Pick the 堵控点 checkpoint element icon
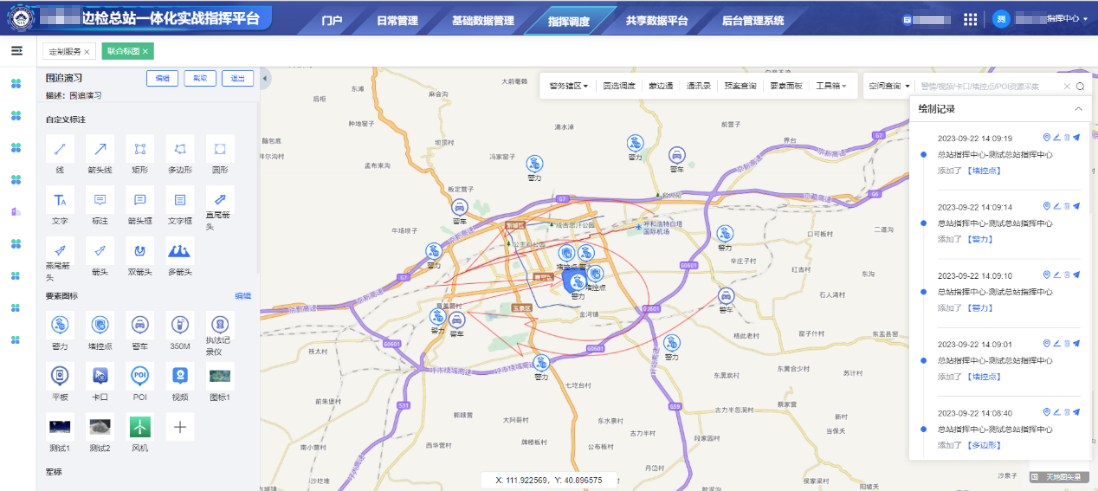 click(x=100, y=325)
